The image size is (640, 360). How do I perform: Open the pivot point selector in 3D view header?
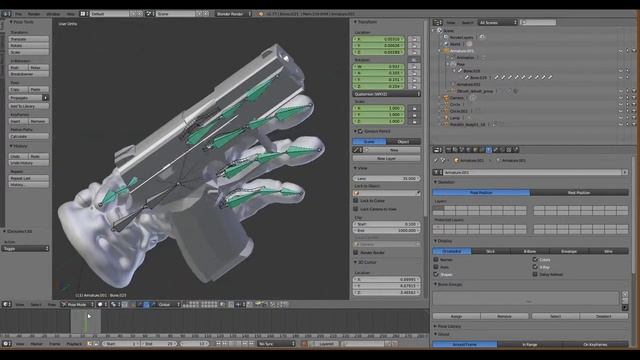[x=116, y=304]
